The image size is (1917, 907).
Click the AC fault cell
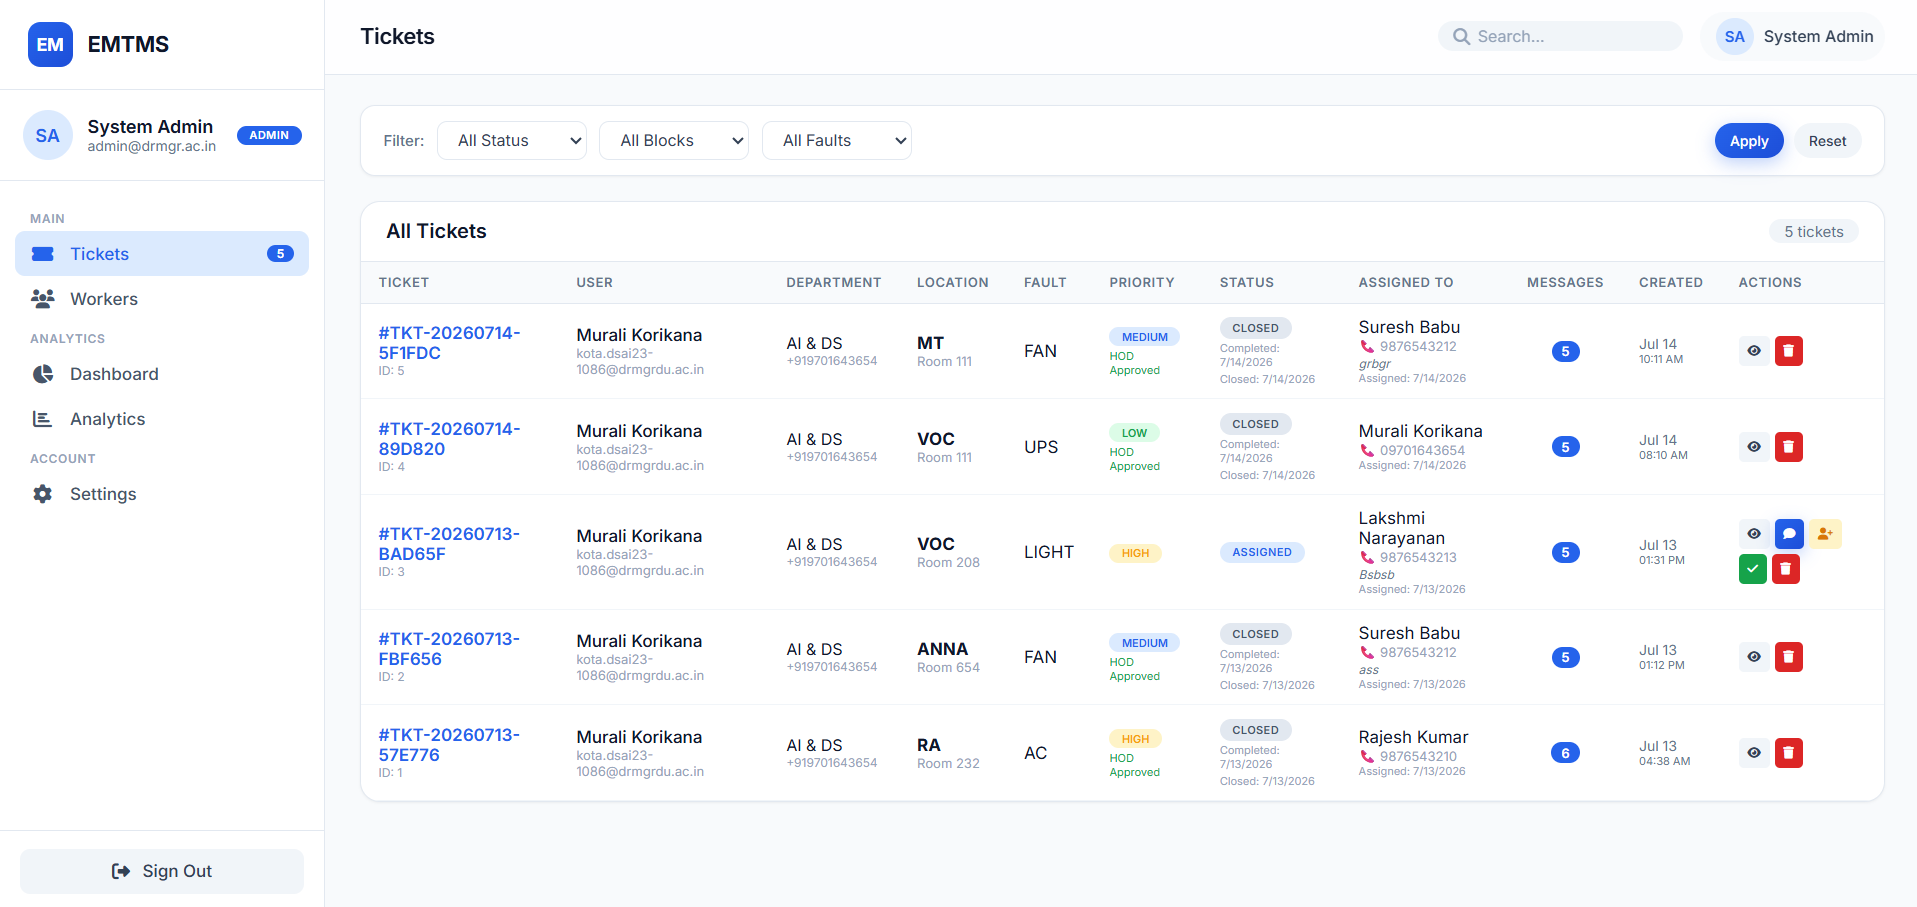click(x=1035, y=753)
